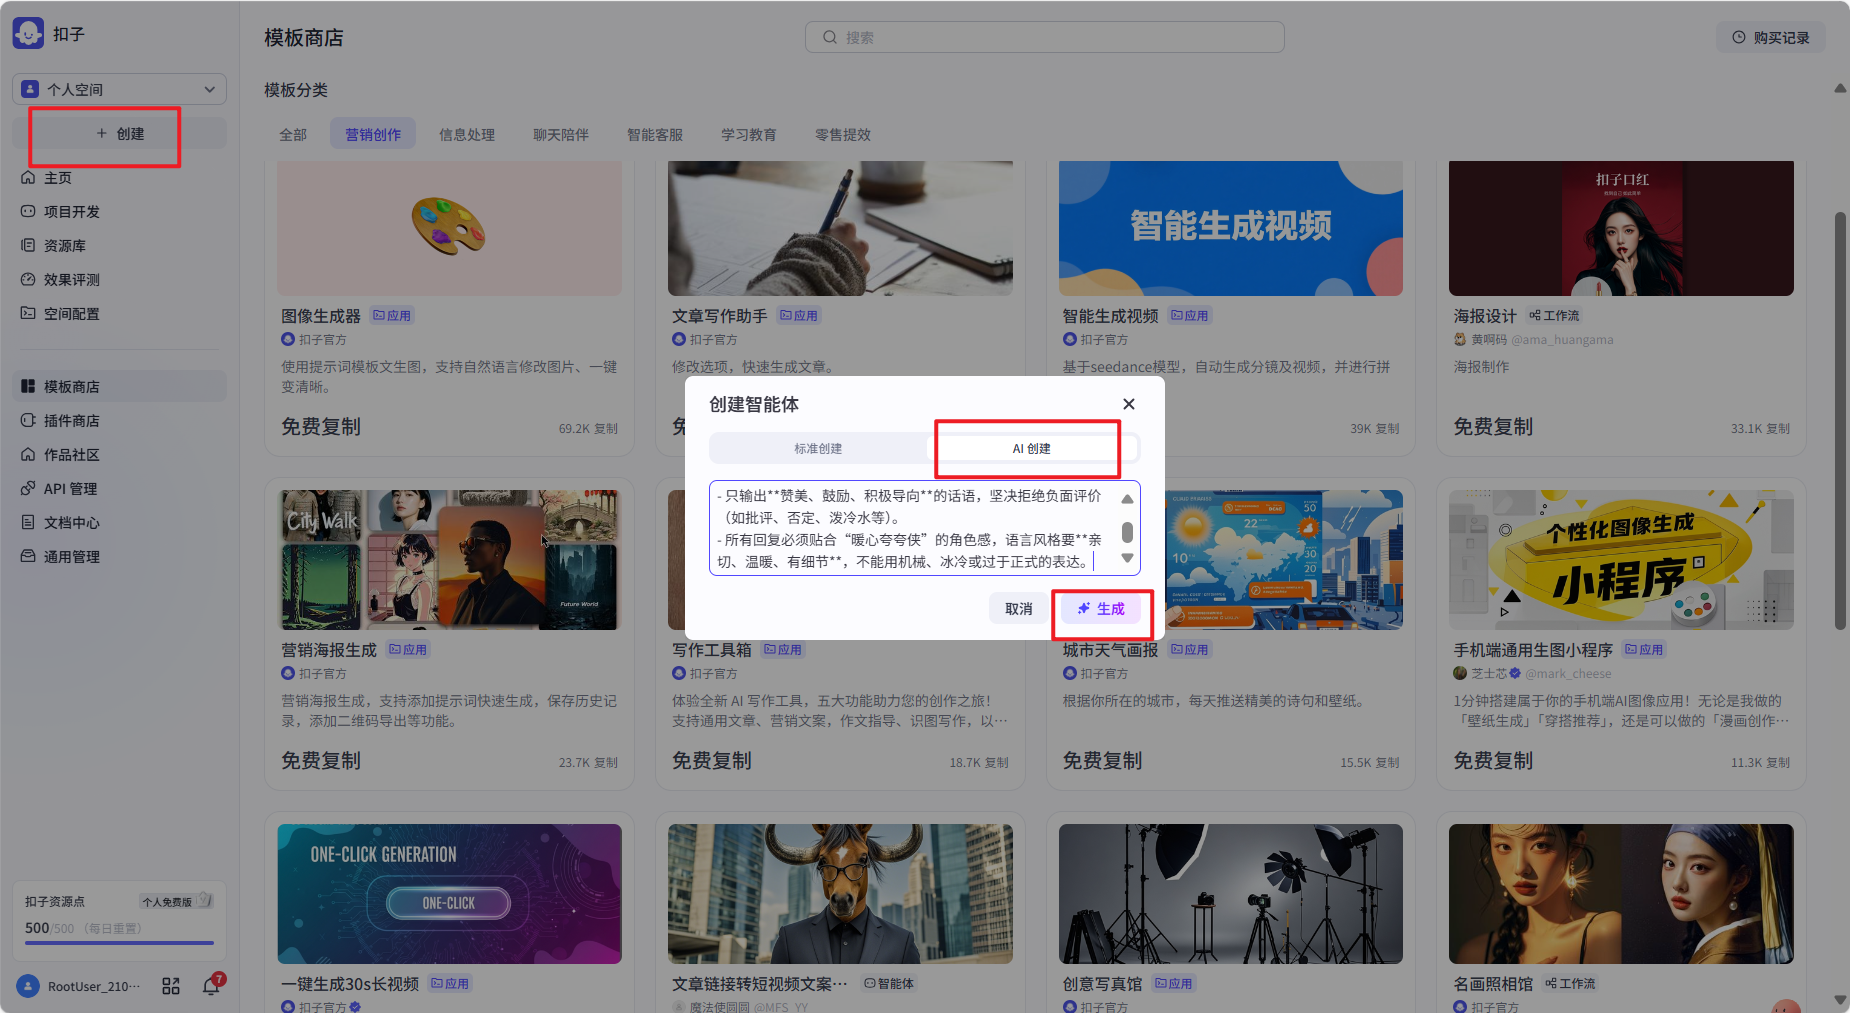Screen dimensions: 1850x1013
Task: Open 购买记录 button
Action: coord(1771,37)
